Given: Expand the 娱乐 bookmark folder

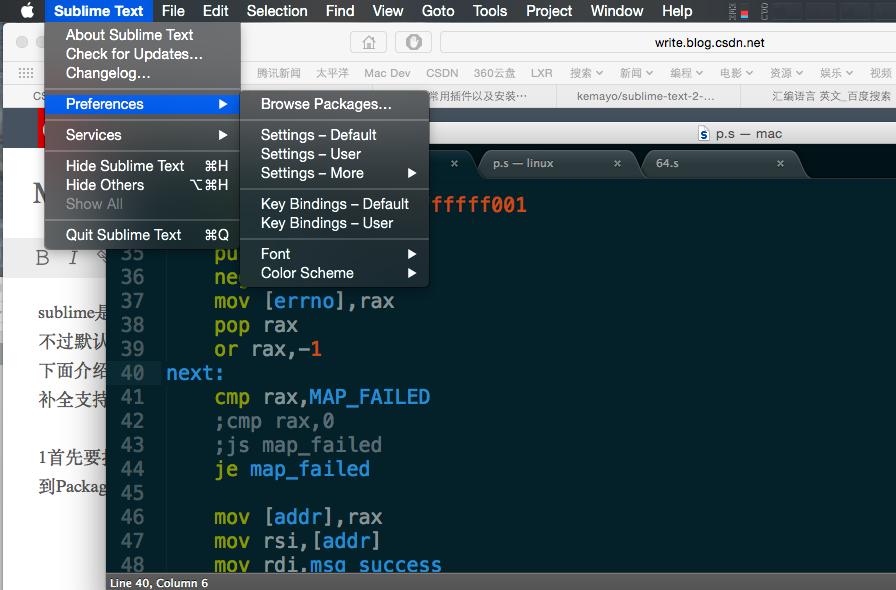Looking at the screenshot, I should (x=836, y=73).
